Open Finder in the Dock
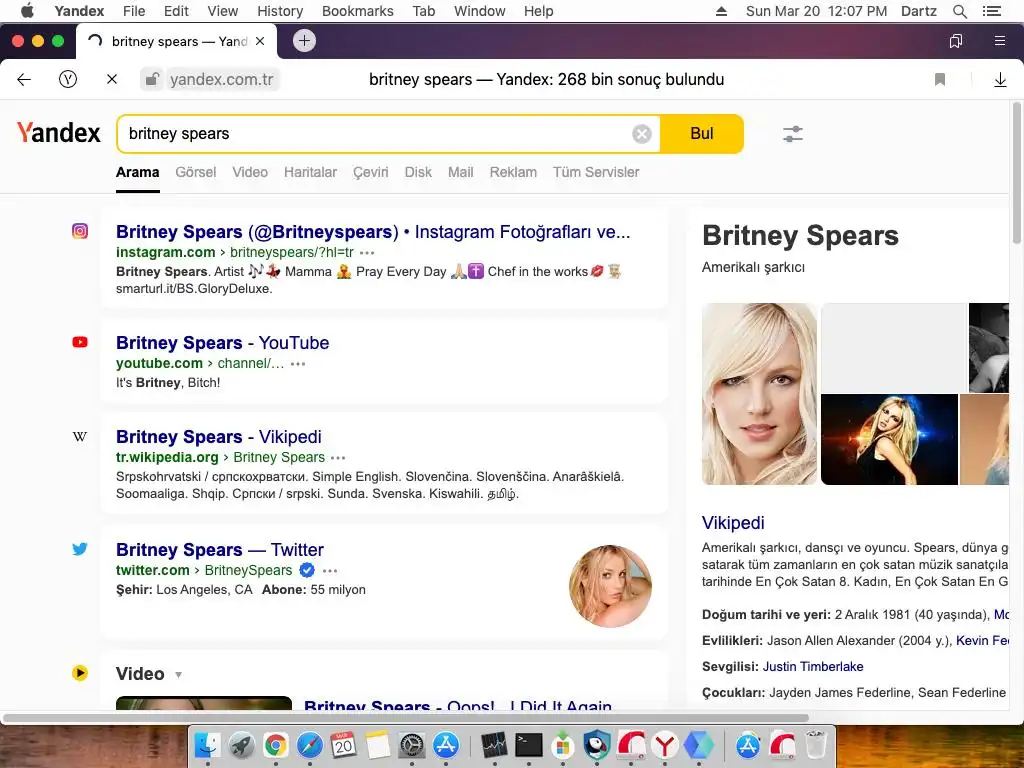 (x=208, y=745)
